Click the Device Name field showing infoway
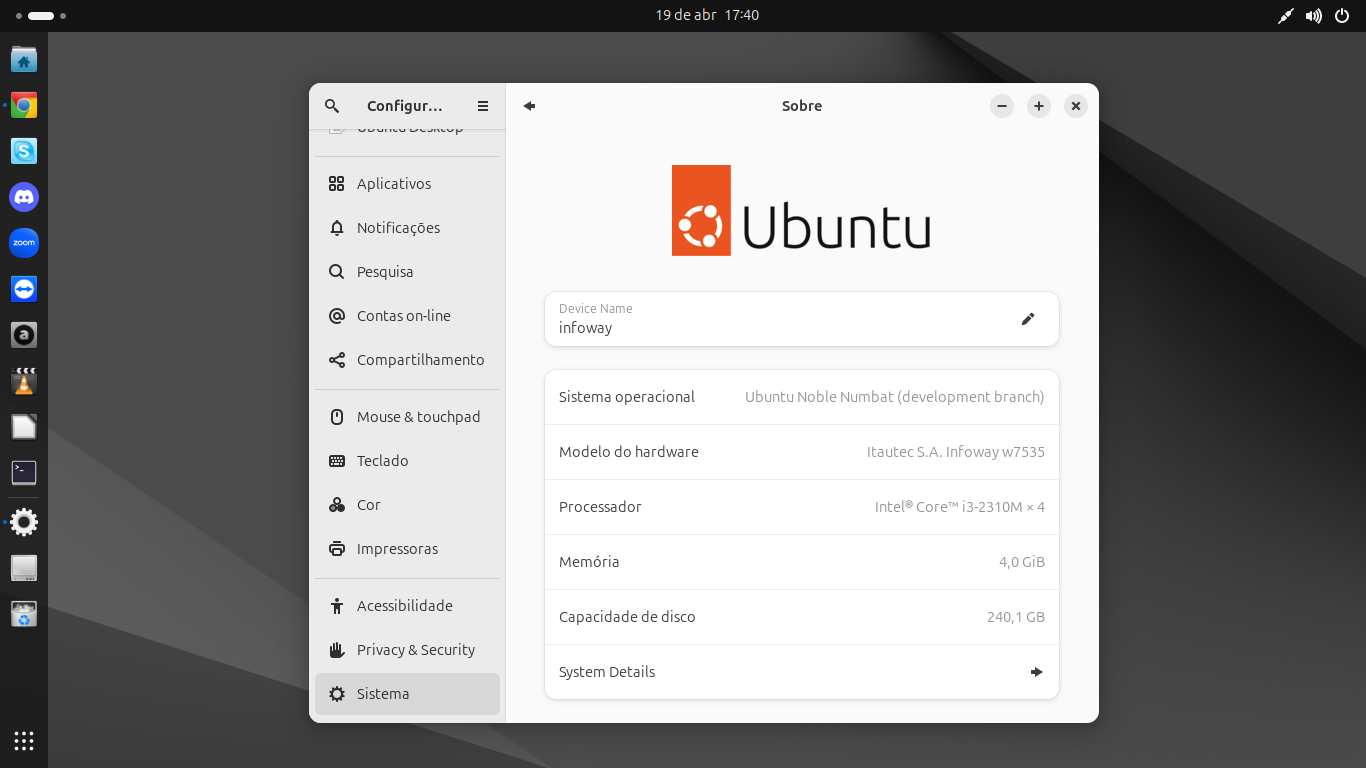This screenshot has height=768, width=1366. [802, 319]
